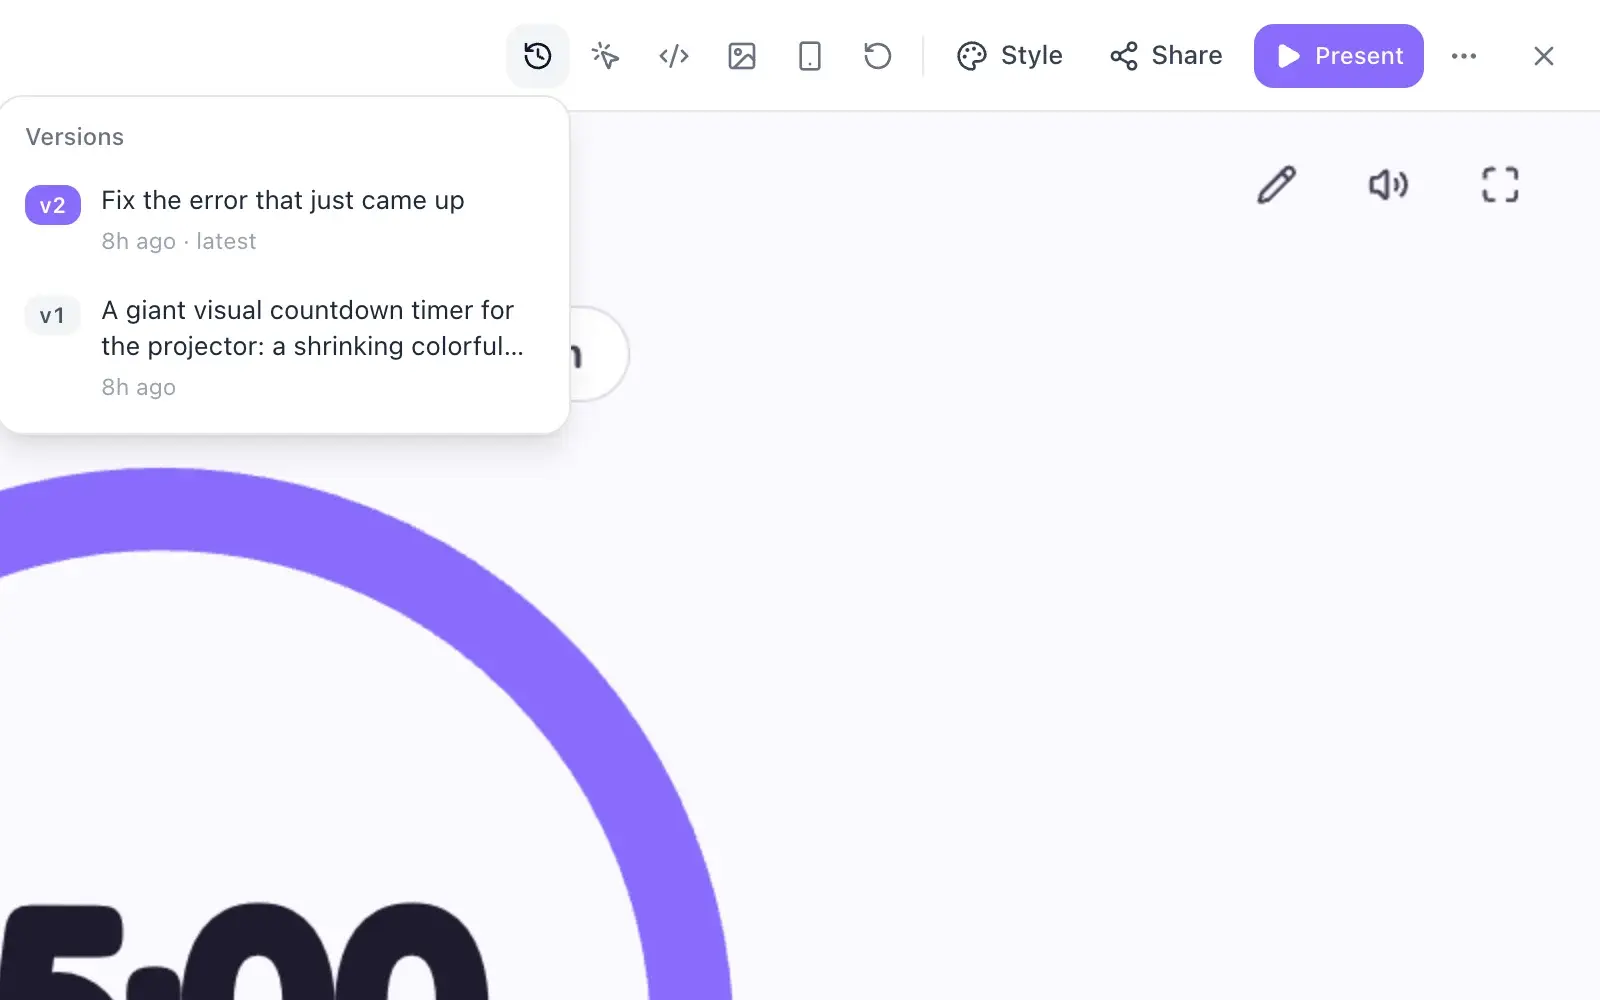Click the v2 version badge
This screenshot has height=1000, width=1600.
tap(53, 205)
